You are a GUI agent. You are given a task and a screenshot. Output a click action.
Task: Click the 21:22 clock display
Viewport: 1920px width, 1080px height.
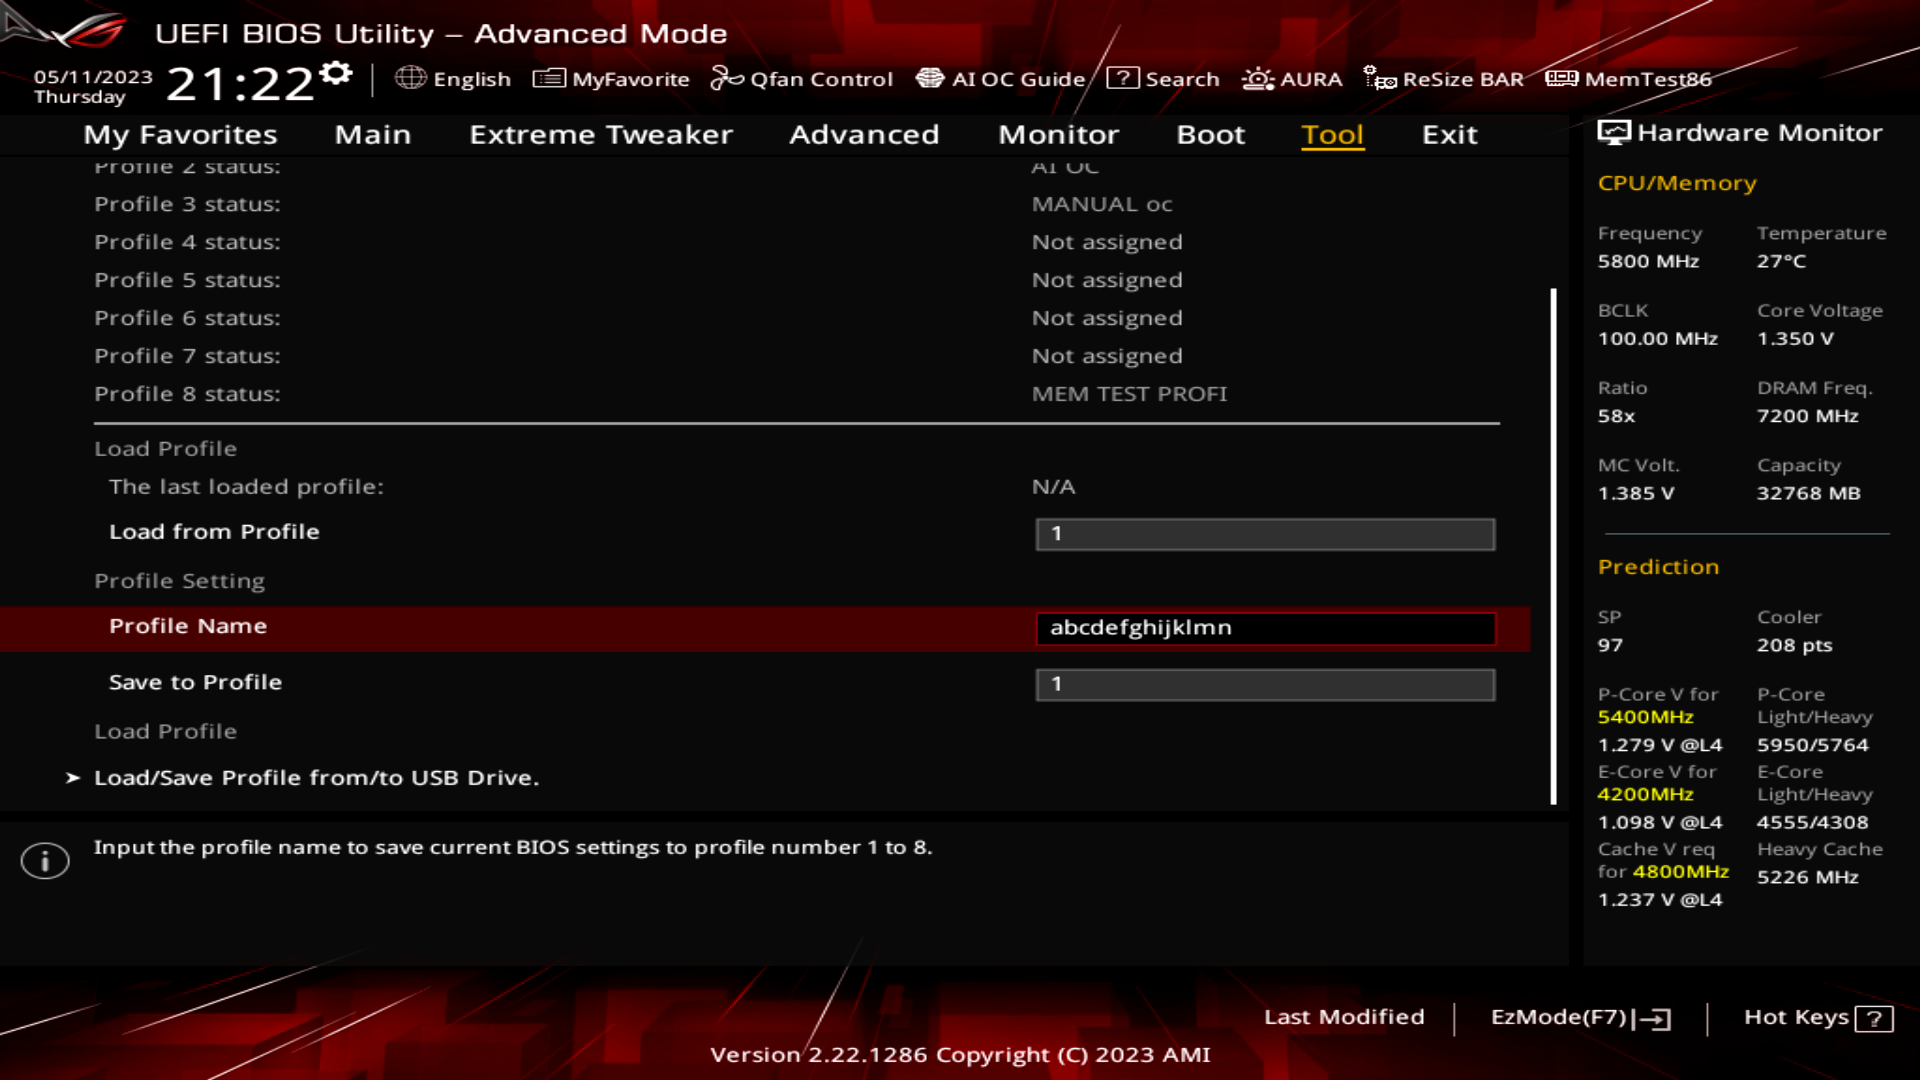(240, 84)
